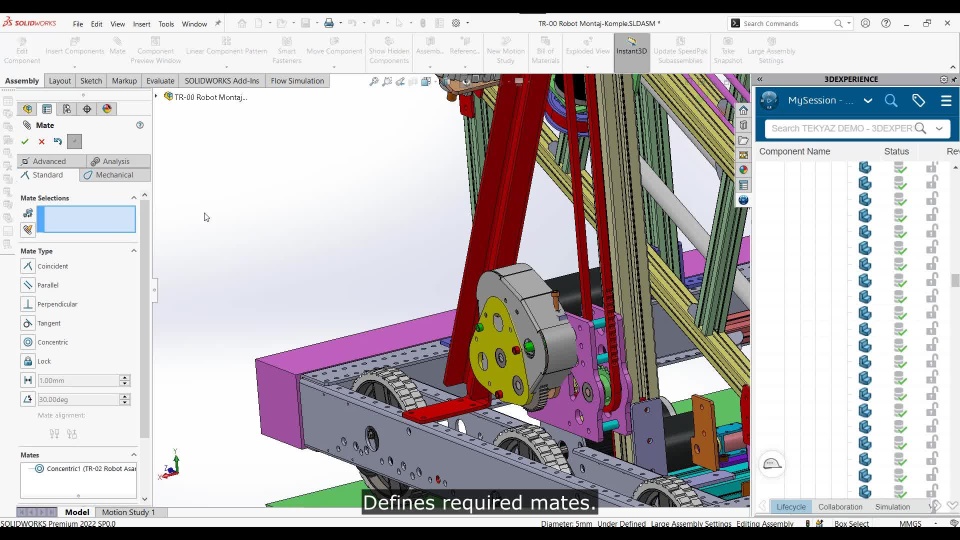The height and width of the screenshot is (540, 960).
Task: Toggle the pin next to Window menu
Action: (x=217, y=23)
